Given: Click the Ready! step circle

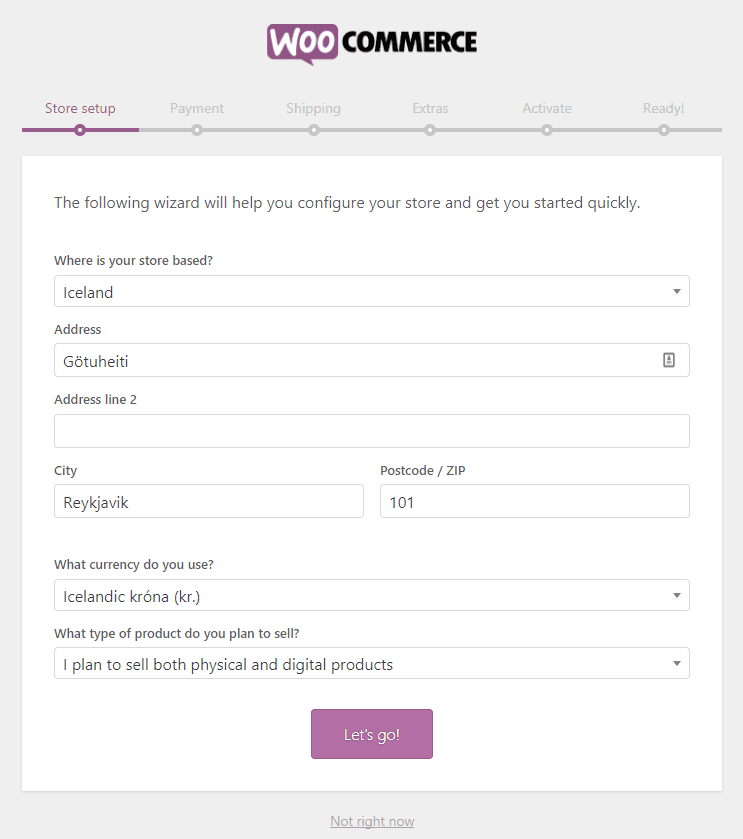Looking at the screenshot, I should (663, 128).
